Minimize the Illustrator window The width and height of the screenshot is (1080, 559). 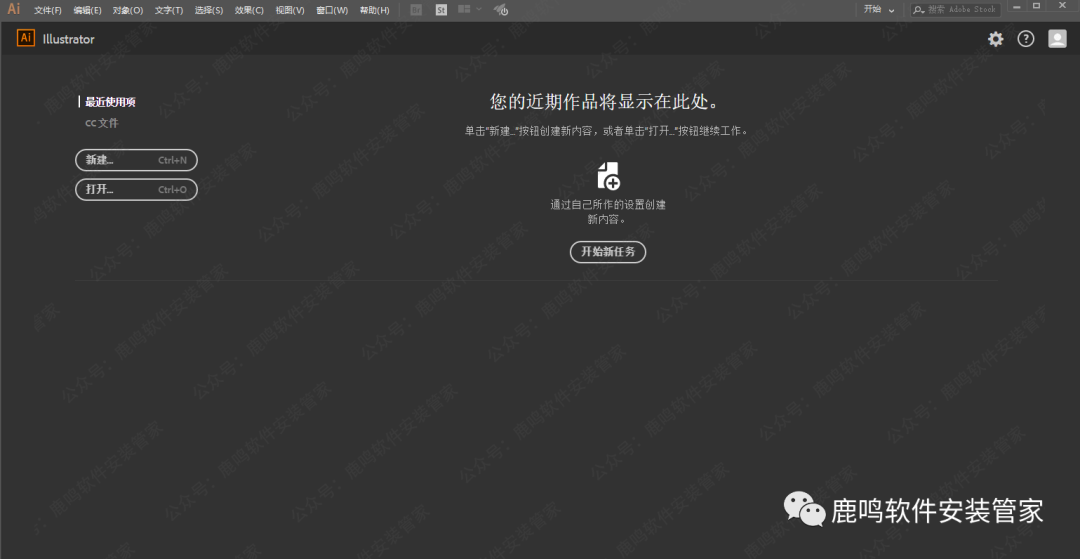(x=1016, y=6)
